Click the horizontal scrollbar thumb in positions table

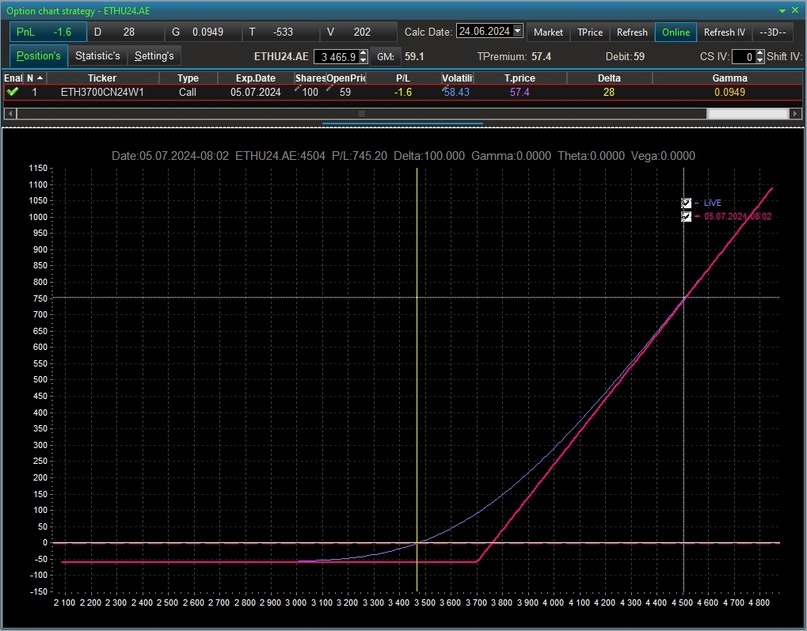[x=361, y=113]
